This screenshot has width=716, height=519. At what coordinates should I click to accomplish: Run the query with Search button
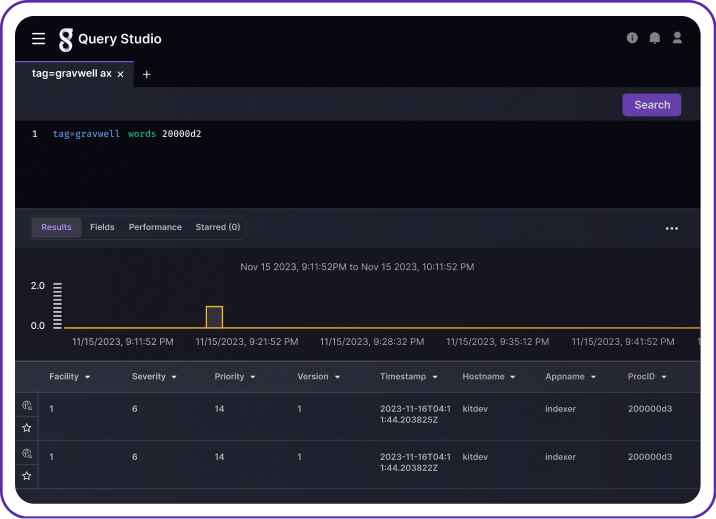[x=652, y=105]
